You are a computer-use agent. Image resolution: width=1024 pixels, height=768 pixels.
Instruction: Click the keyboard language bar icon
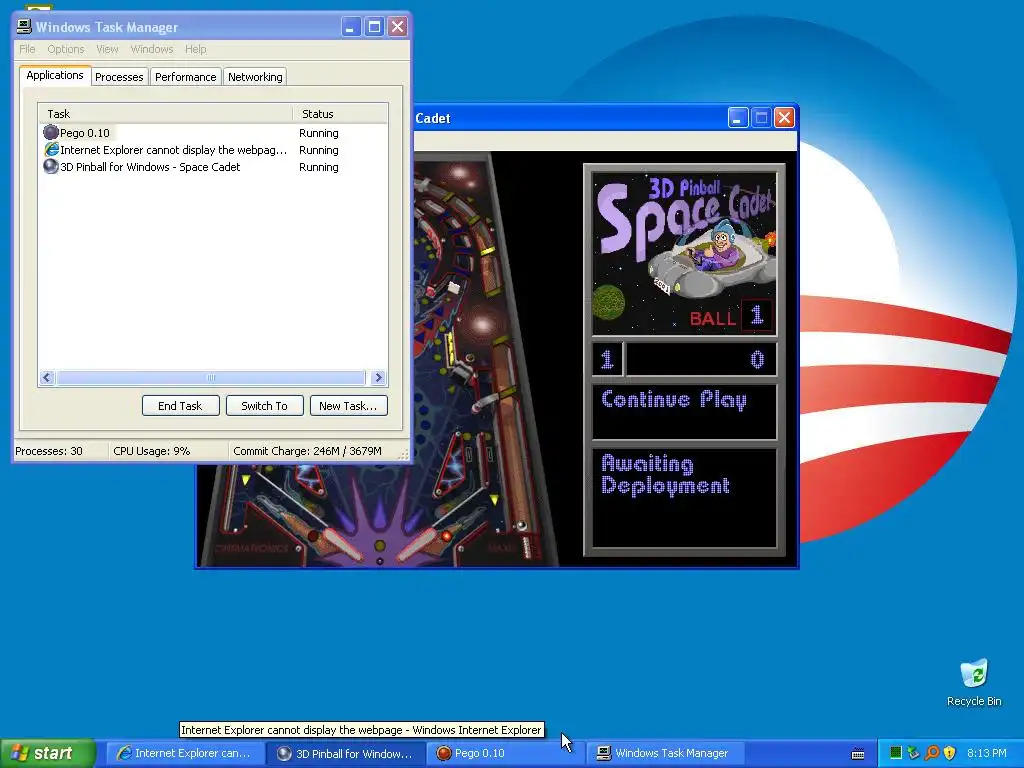pyautogui.click(x=858, y=754)
